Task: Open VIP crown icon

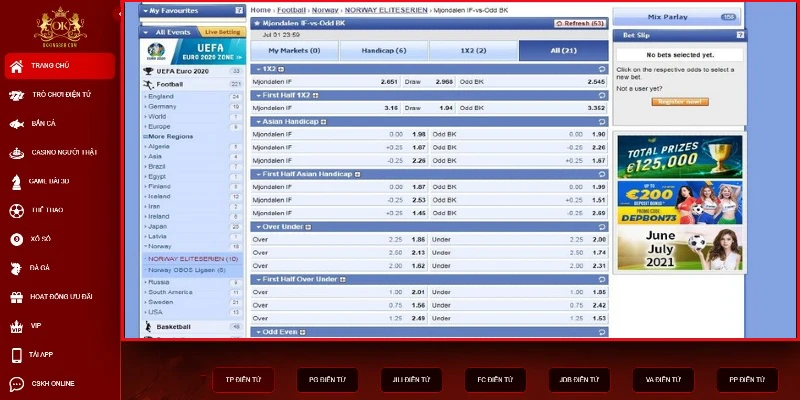Action: tap(17, 326)
